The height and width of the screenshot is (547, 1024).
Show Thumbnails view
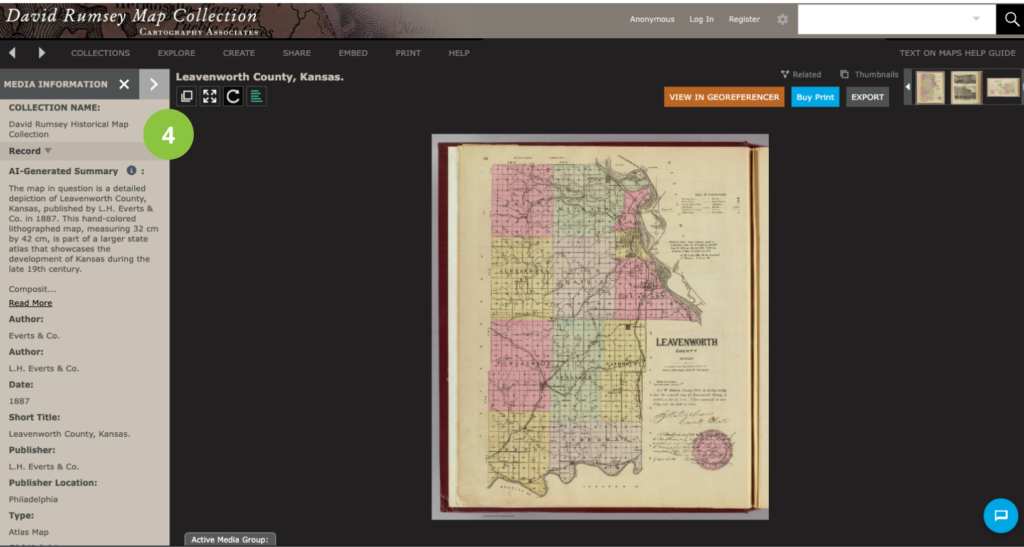point(869,74)
